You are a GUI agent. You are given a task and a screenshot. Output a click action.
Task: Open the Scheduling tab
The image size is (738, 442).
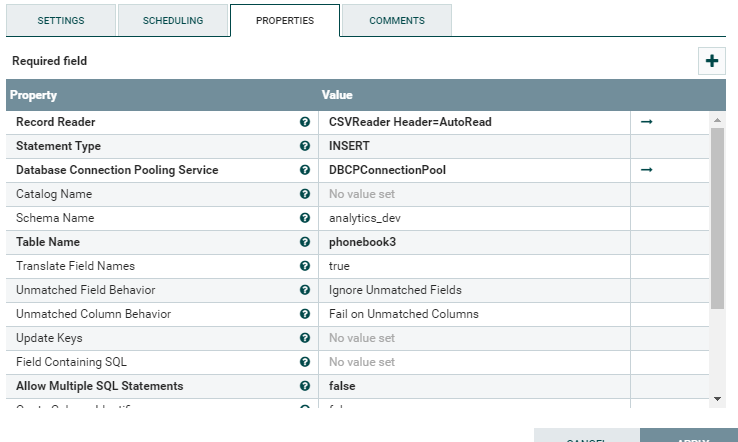[173, 20]
